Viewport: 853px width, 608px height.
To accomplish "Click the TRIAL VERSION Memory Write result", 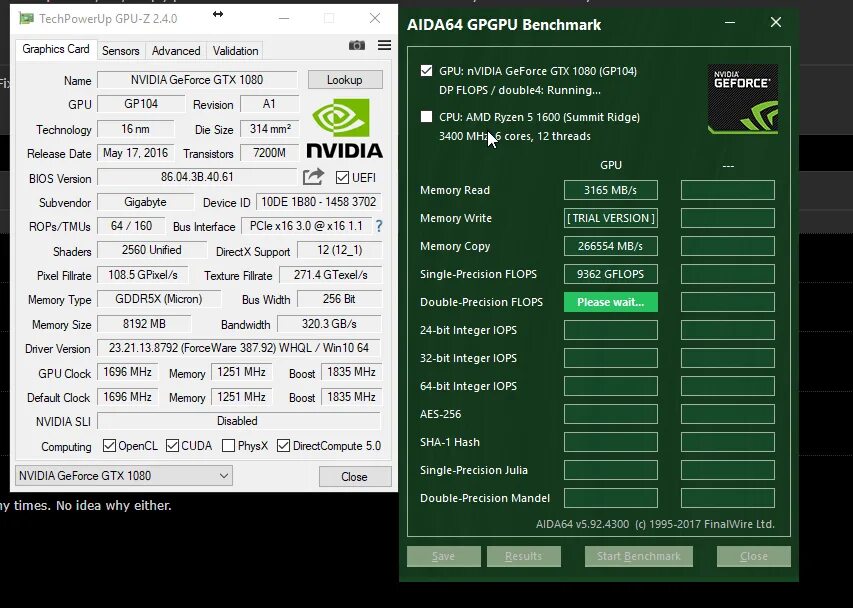I will [x=610, y=218].
